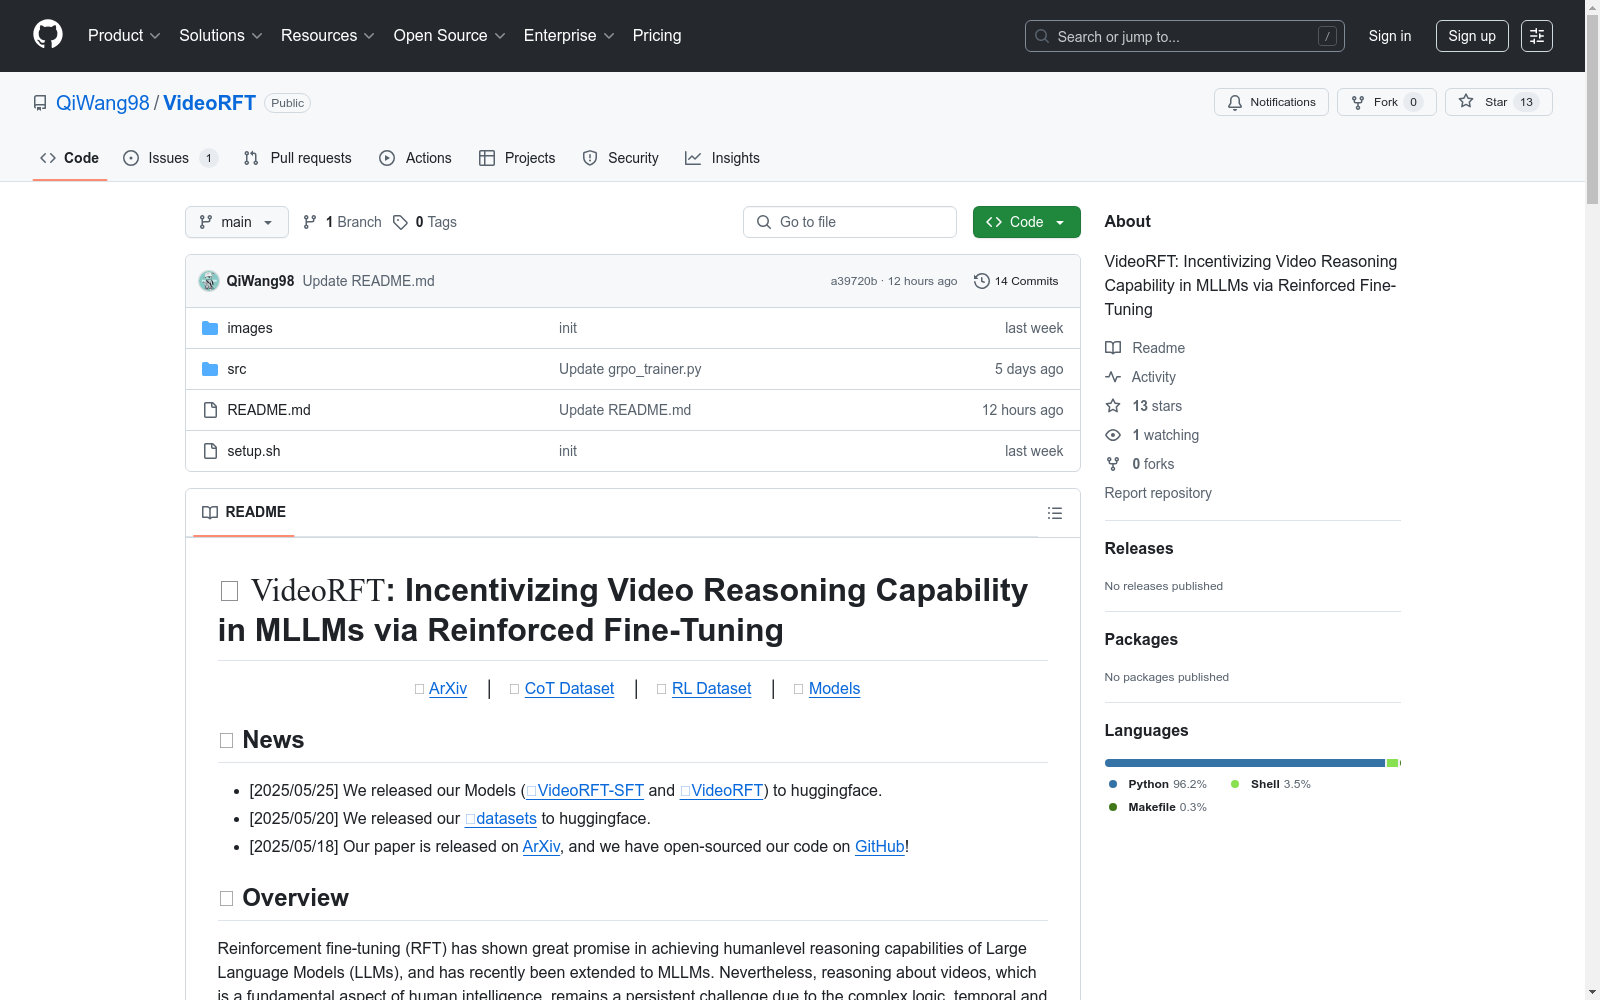Click the eye icon beside 1 watching

coord(1113,435)
